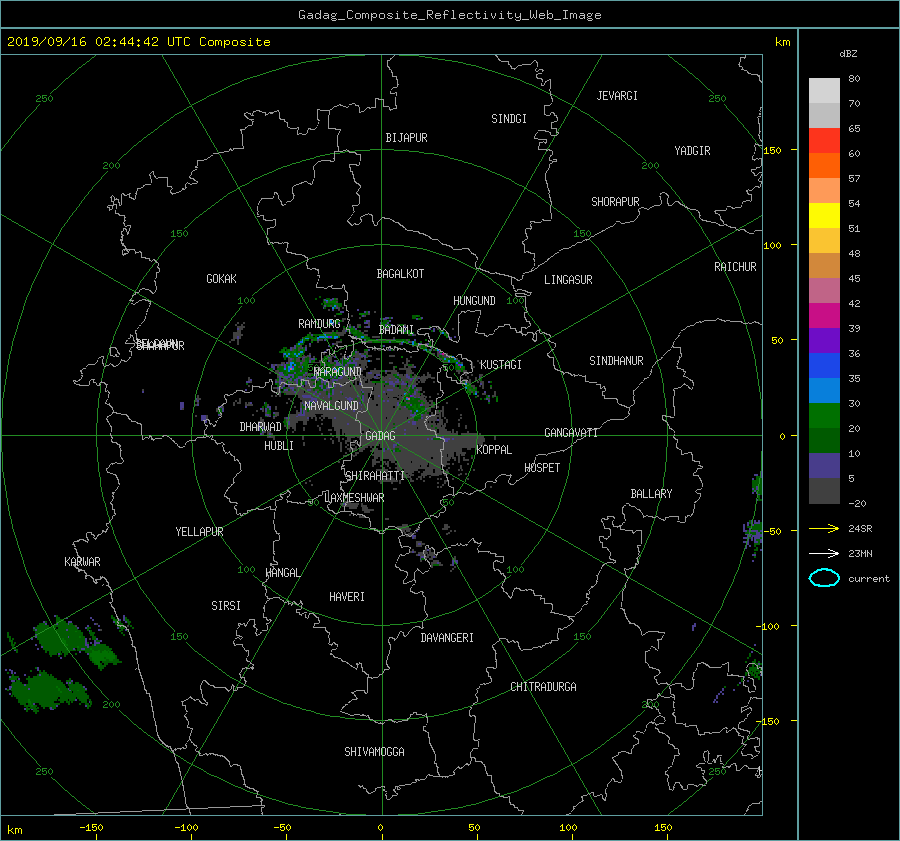Click the RAMDURG city label

click(319, 324)
